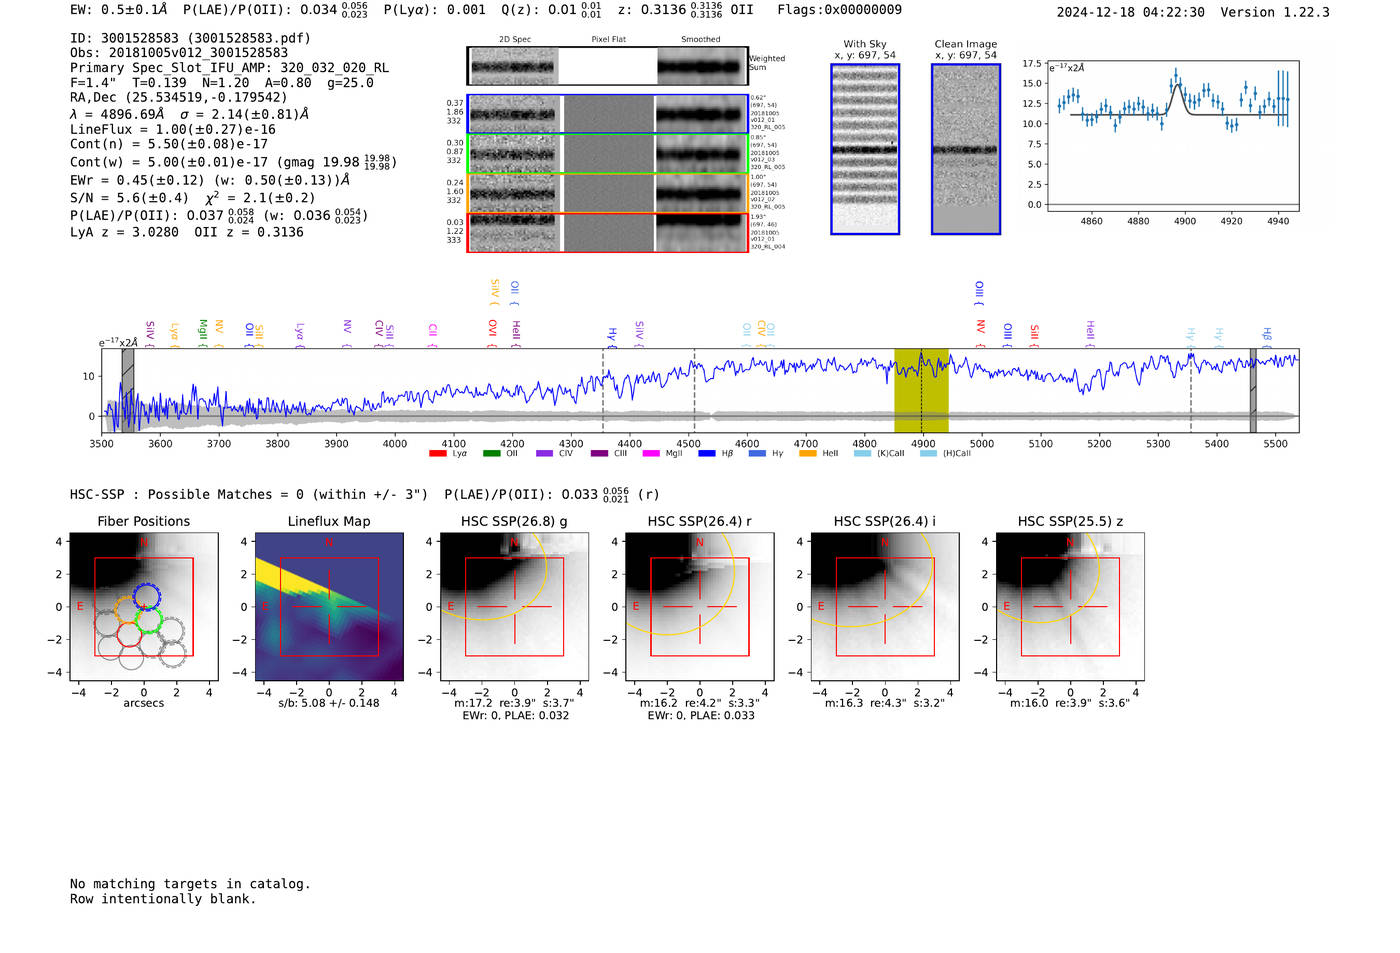1400x953 pixels.
Task: Open the HSC SSP(25.5) z image
Action: pyautogui.click(x=1070, y=607)
